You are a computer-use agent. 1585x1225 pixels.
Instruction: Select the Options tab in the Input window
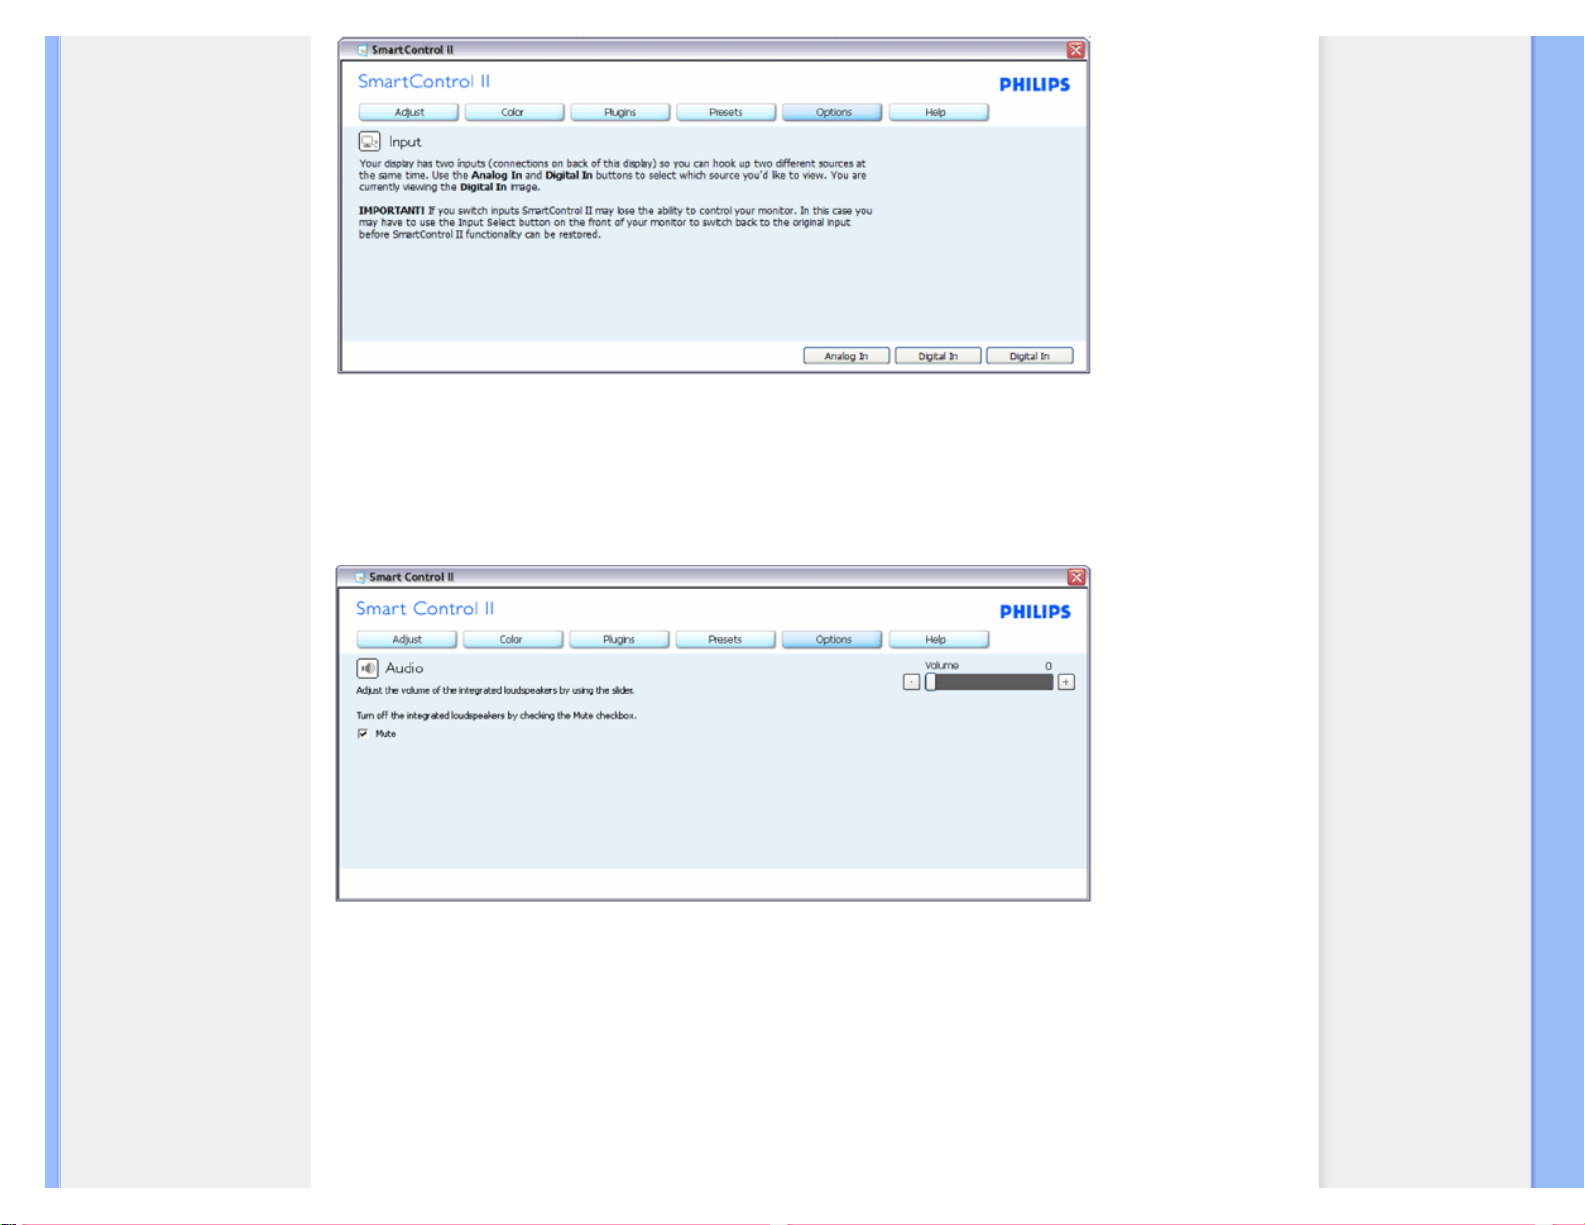pos(832,112)
